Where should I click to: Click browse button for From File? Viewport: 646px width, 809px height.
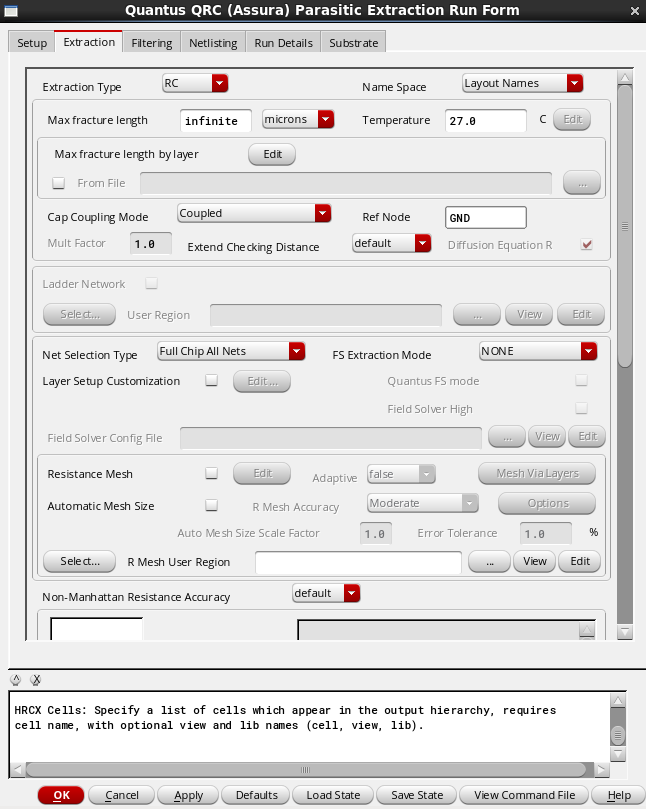582,183
